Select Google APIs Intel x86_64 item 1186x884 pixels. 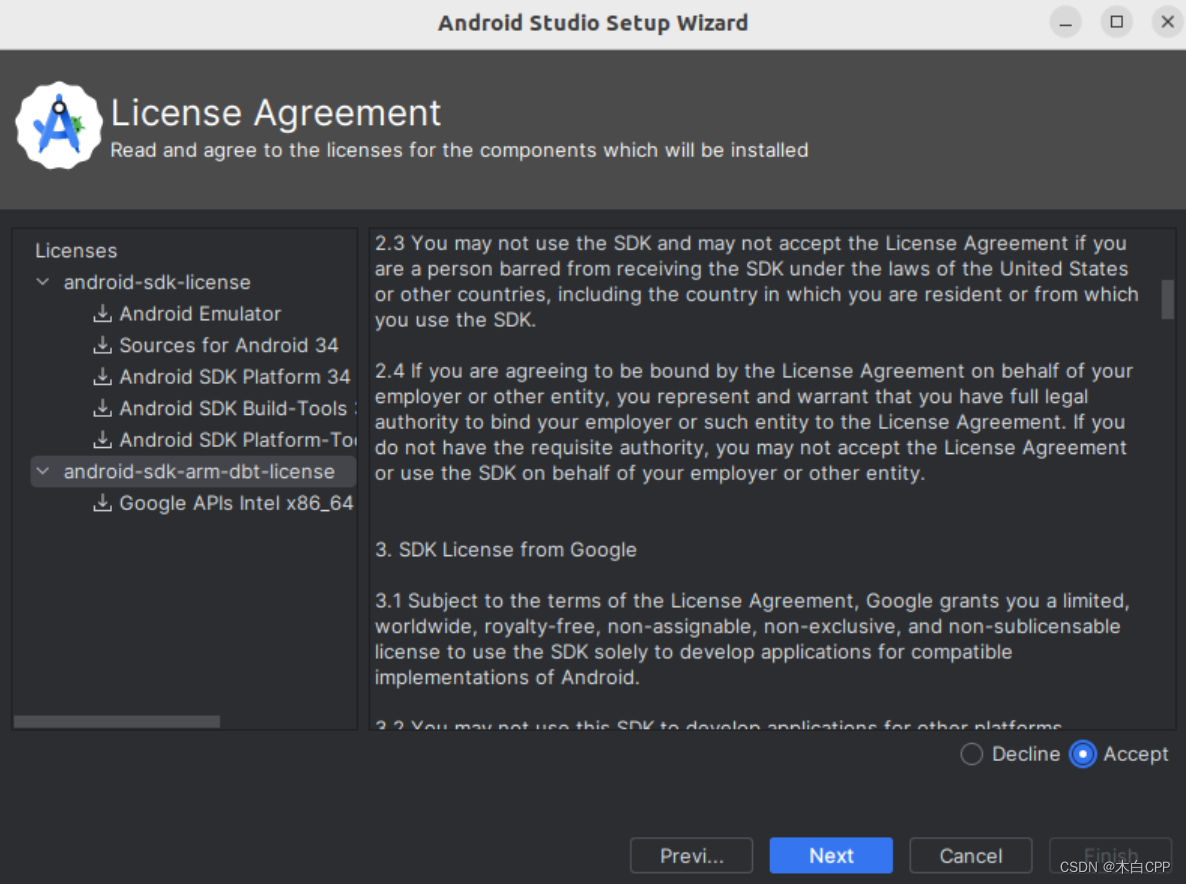pyautogui.click(x=236, y=503)
